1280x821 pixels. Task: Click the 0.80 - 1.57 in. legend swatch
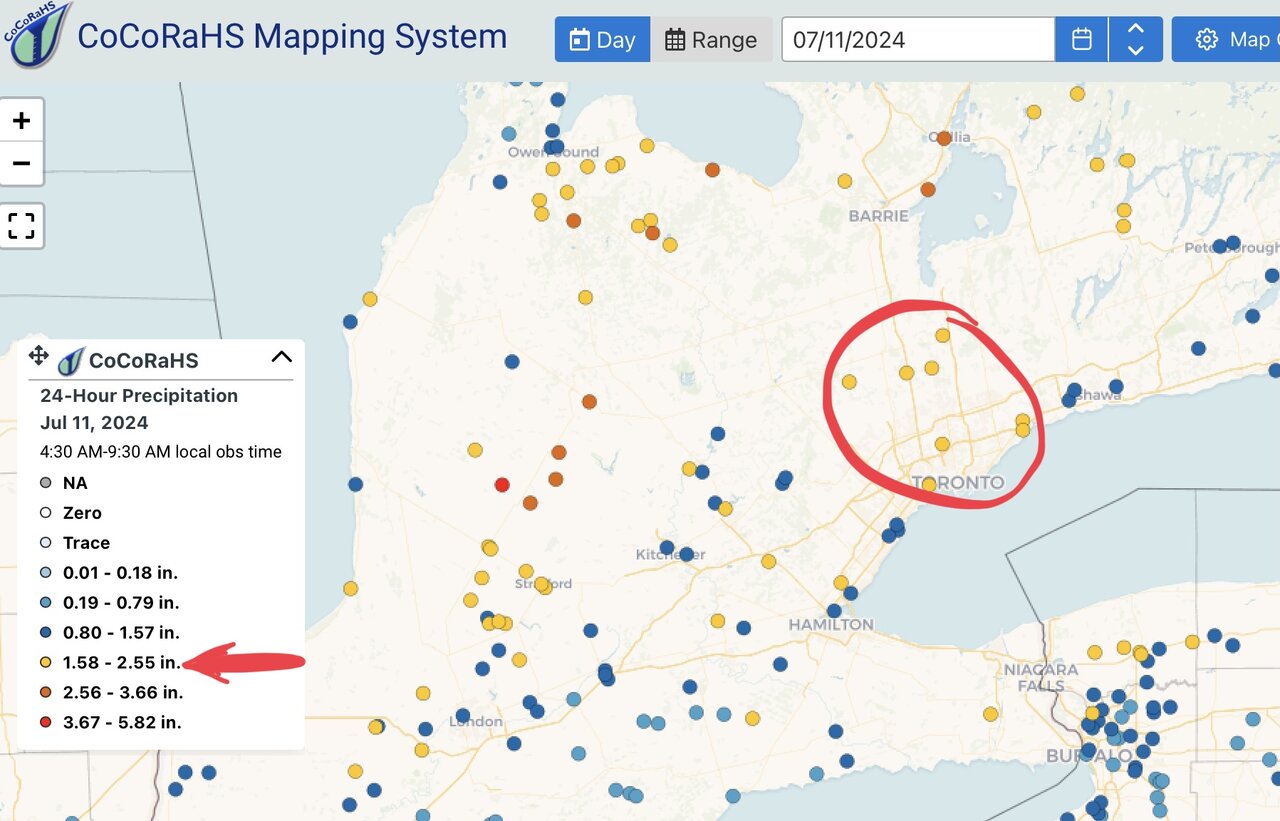coord(45,632)
